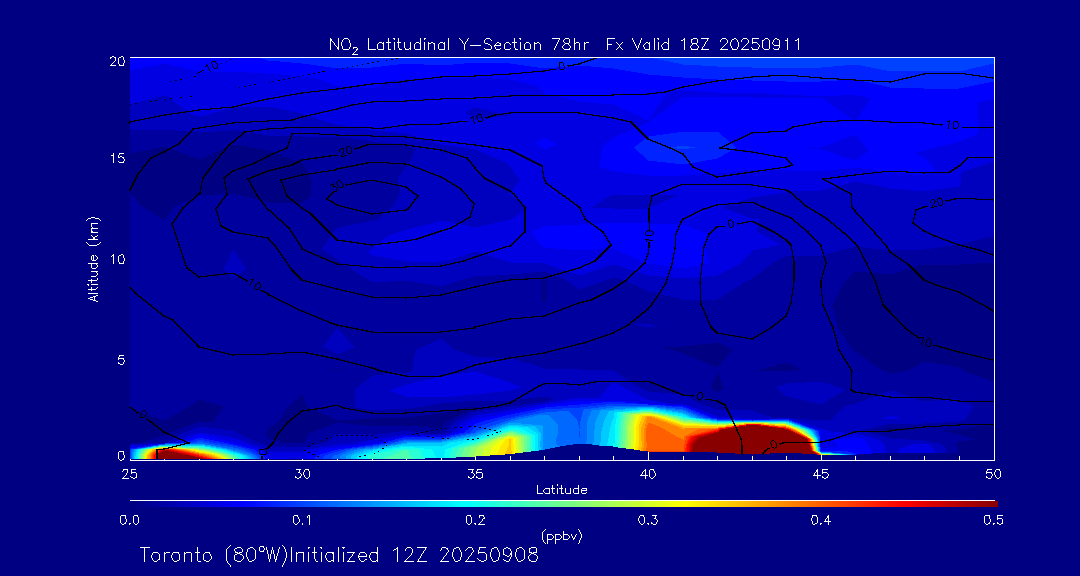The height and width of the screenshot is (576, 1080).
Task: Click the latitude axis tick label 50
Action: pos(993,472)
